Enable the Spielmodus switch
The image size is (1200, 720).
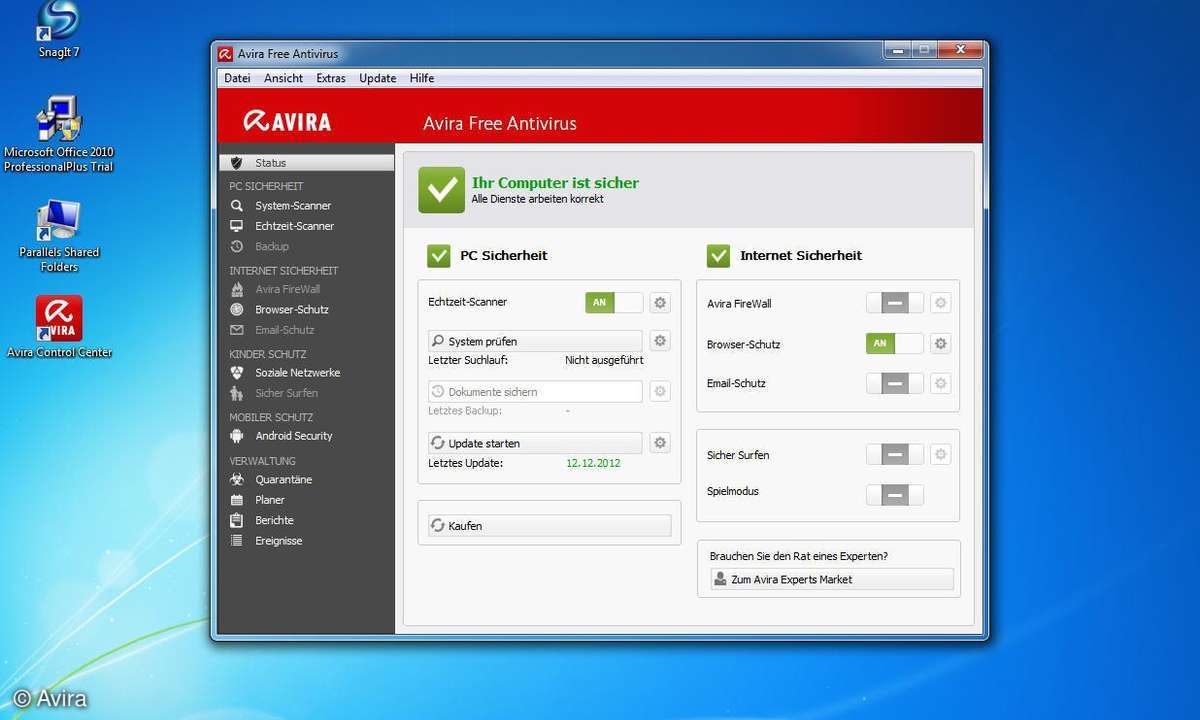pyautogui.click(x=894, y=494)
